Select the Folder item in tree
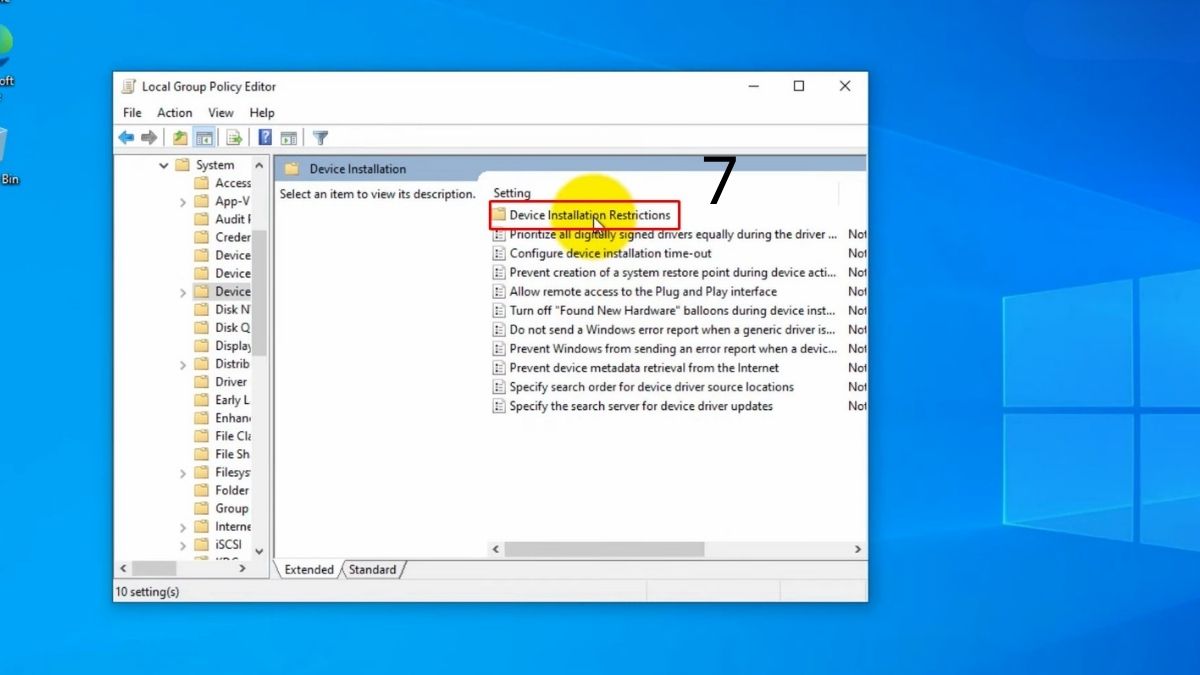 (x=232, y=490)
